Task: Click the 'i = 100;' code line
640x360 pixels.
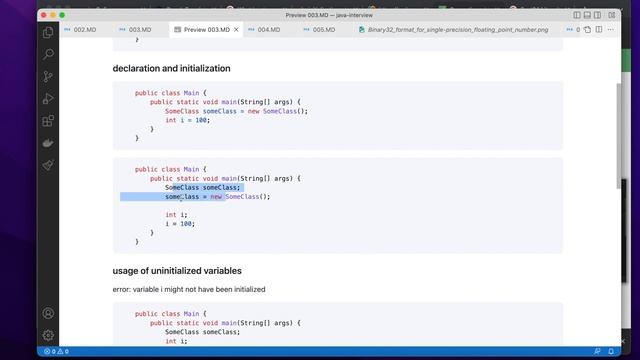Action: (x=180, y=224)
